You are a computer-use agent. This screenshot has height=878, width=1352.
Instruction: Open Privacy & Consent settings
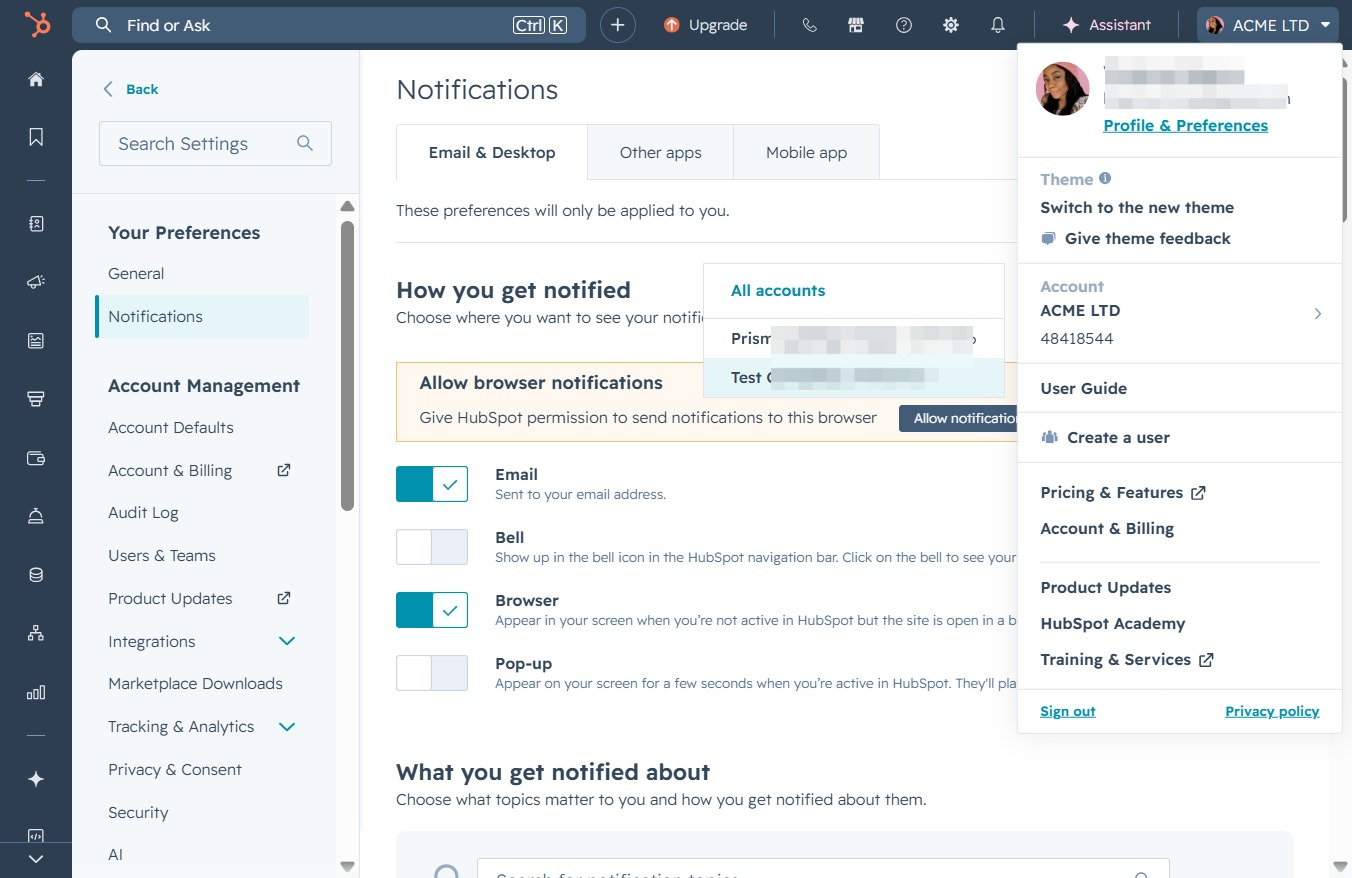[175, 770]
